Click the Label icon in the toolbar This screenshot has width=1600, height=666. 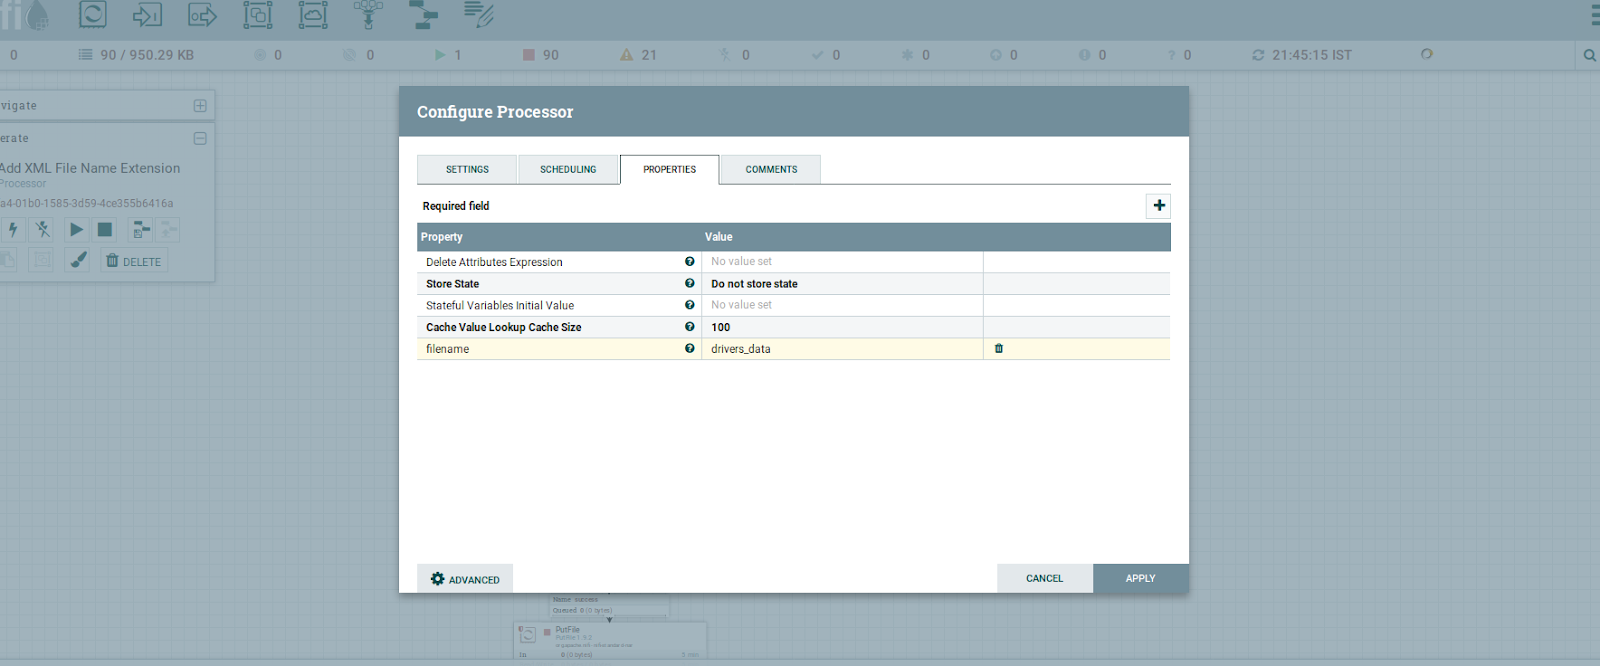(x=479, y=15)
